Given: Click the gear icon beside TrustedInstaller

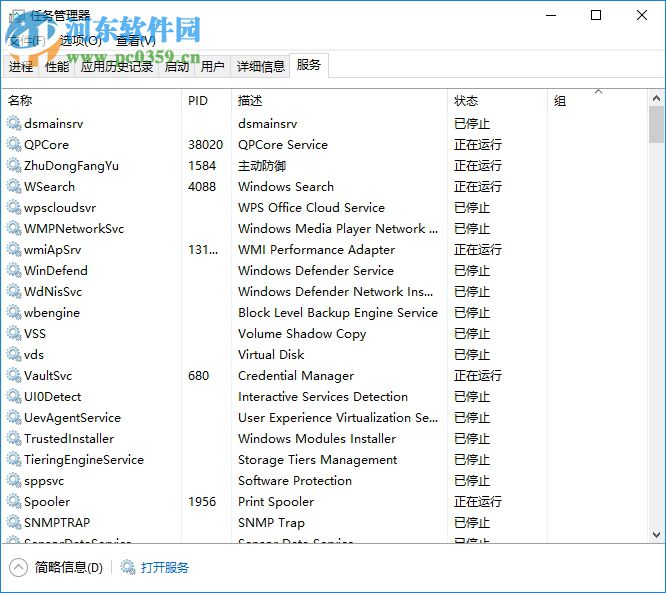Looking at the screenshot, I should click(14, 439).
